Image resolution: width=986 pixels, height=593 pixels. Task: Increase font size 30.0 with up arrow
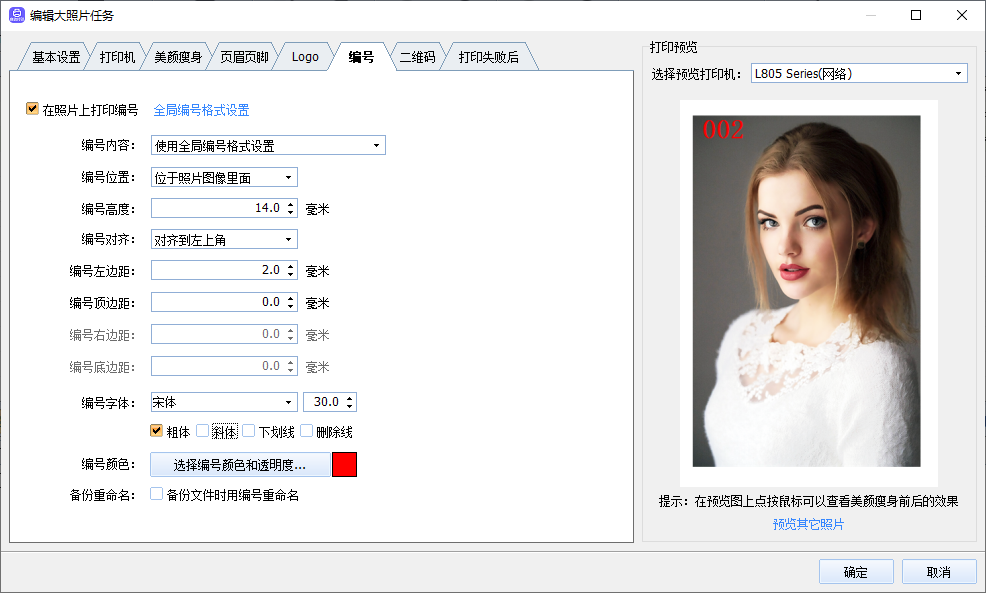click(349, 398)
